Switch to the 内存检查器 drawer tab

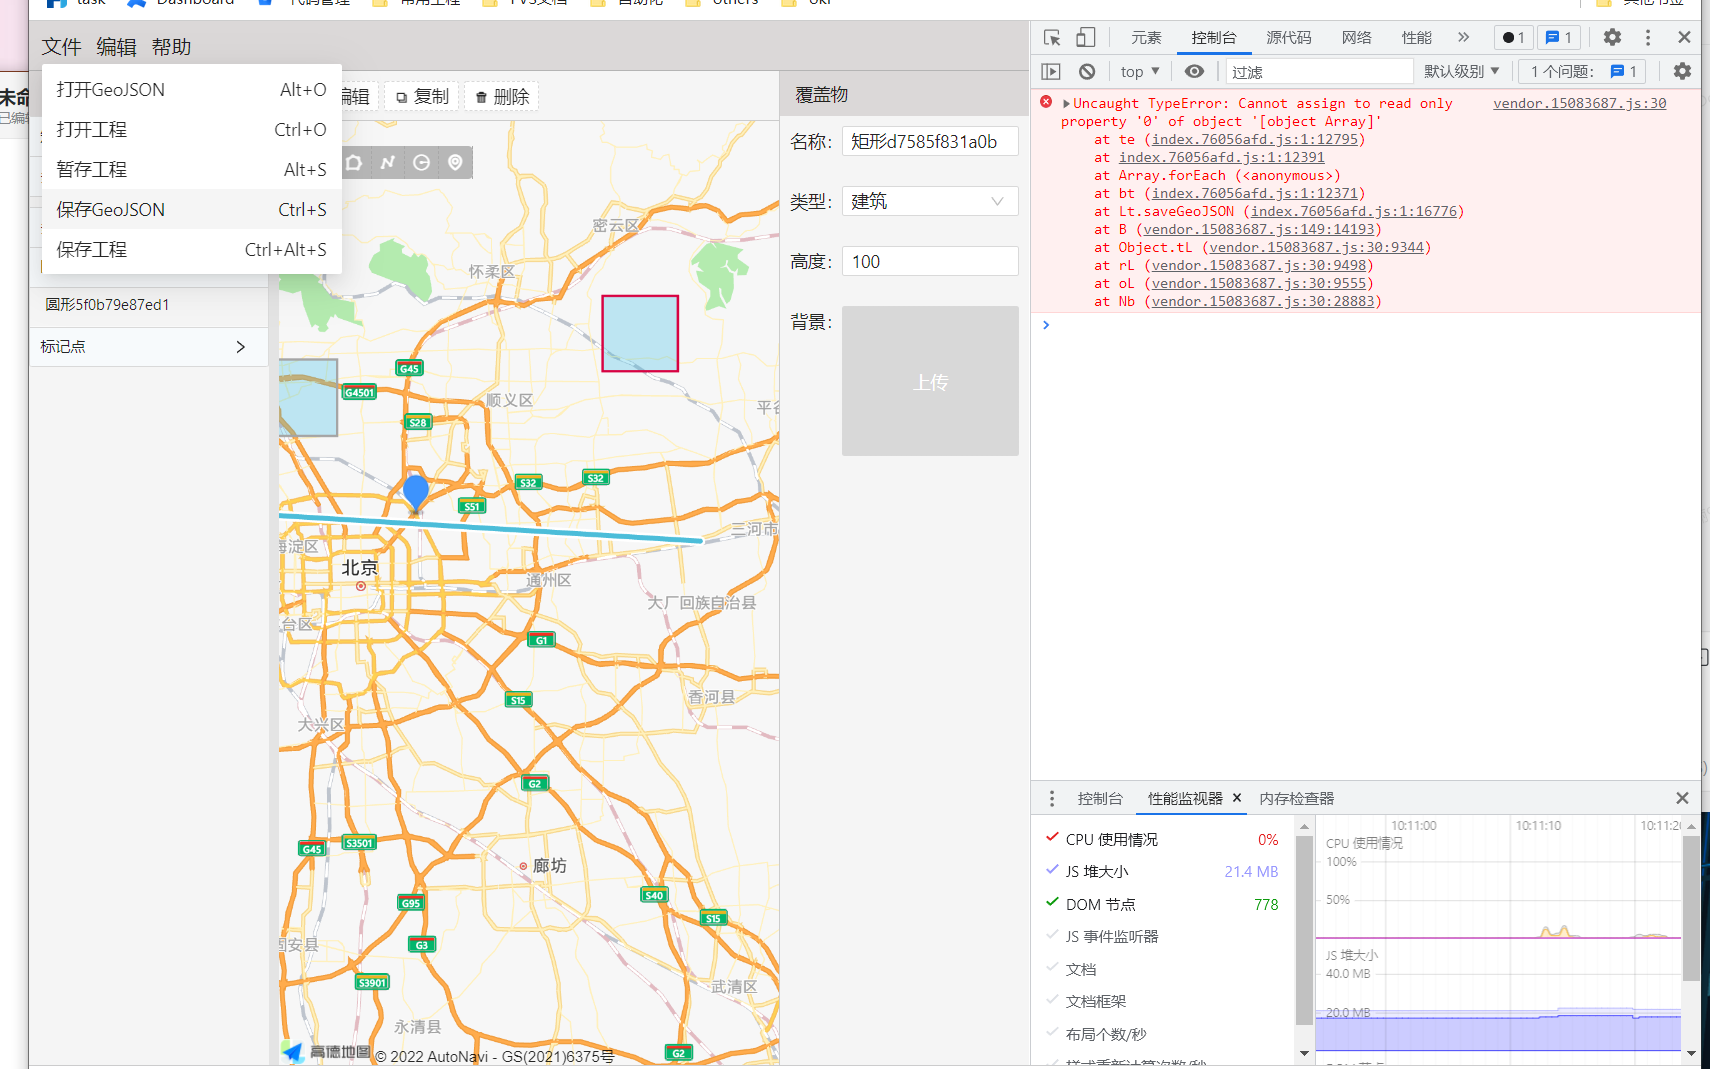(x=1297, y=798)
